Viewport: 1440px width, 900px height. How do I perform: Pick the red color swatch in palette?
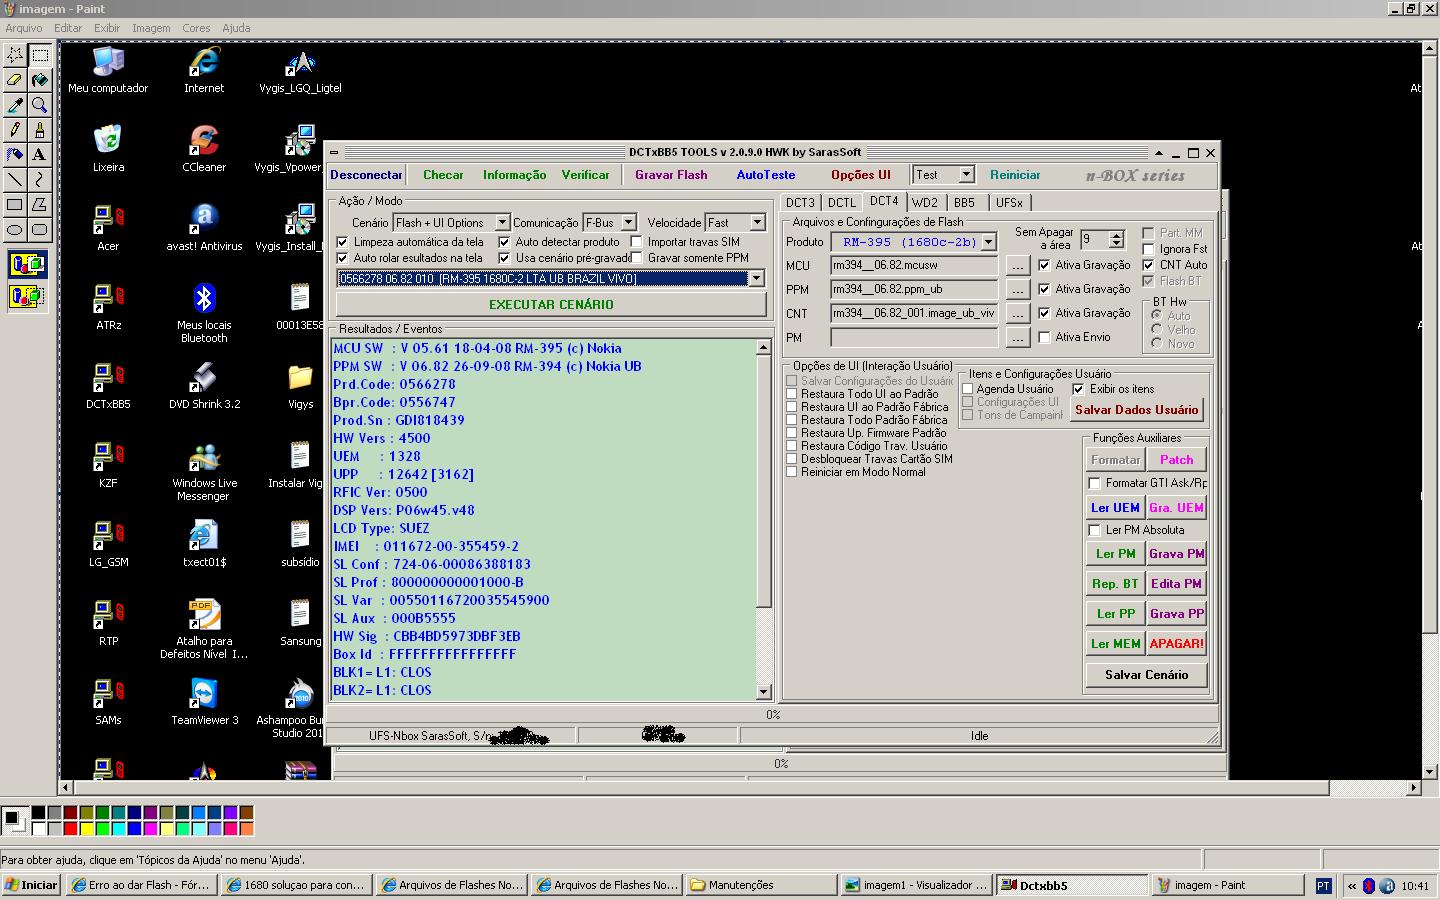point(70,829)
